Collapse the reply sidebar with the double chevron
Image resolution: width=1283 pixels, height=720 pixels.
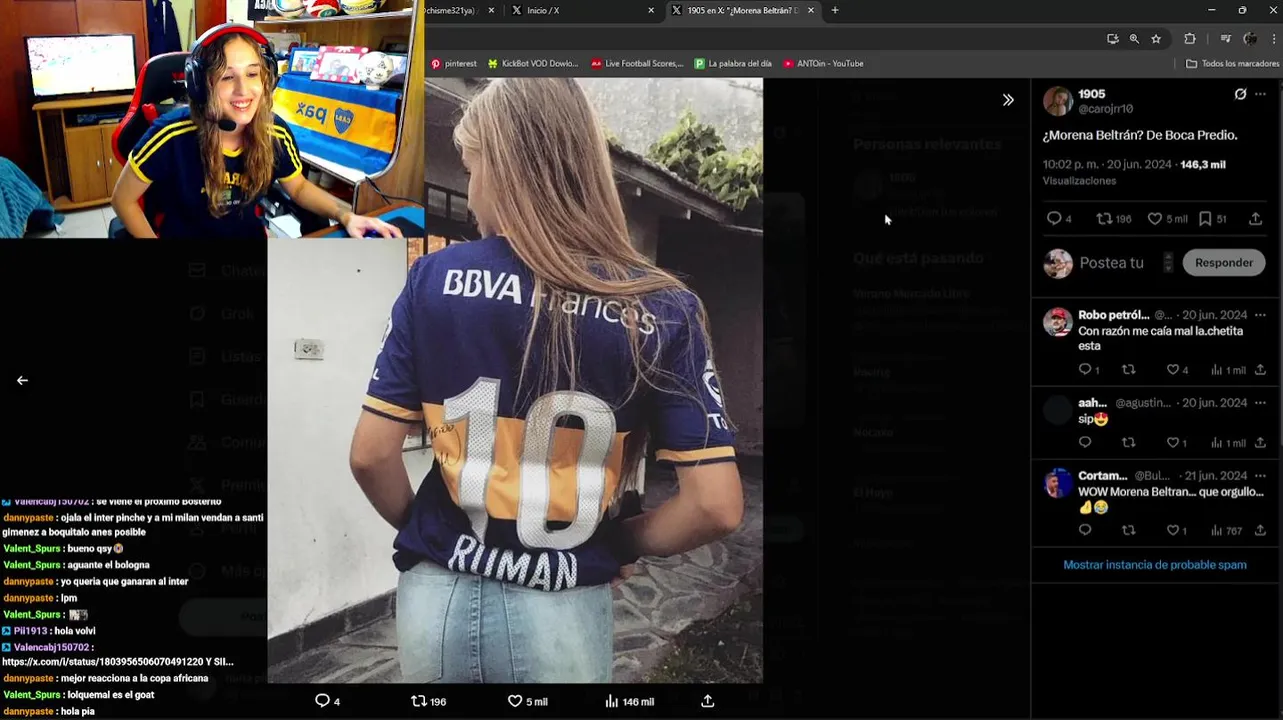(x=1008, y=100)
